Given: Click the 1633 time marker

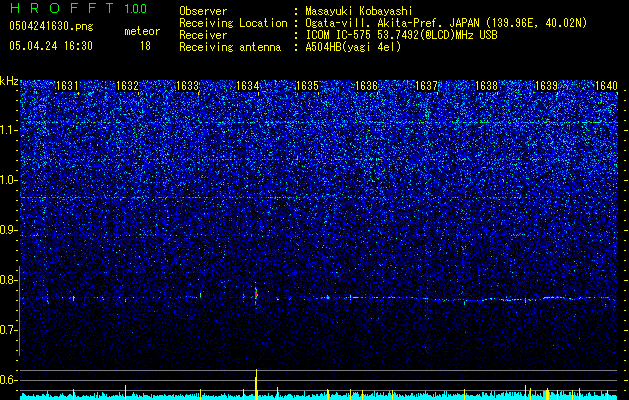Looking at the screenshot, I should tap(187, 86).
